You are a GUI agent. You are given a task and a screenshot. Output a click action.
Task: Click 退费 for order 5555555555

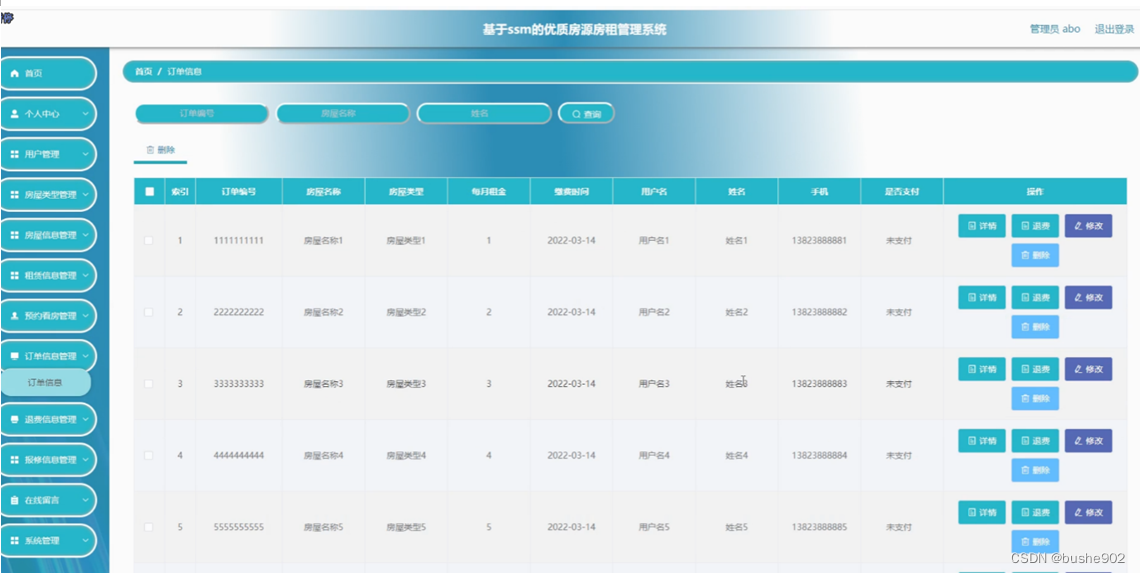1035,513
